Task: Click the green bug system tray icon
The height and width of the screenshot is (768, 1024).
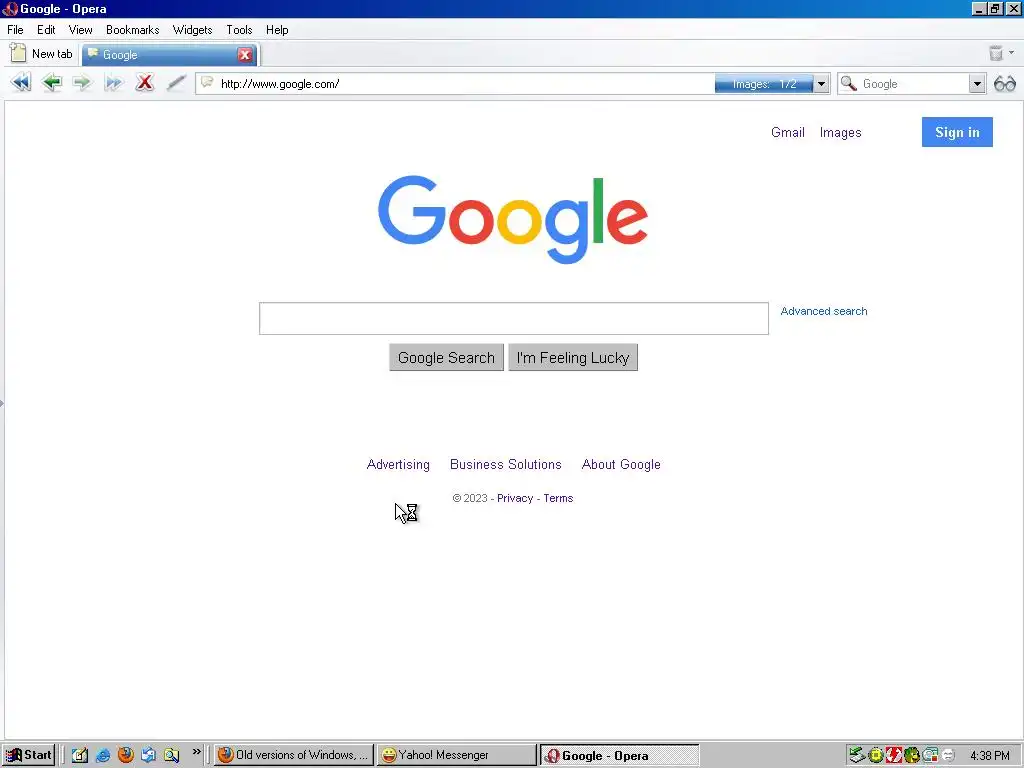Action: coord(912,756)
